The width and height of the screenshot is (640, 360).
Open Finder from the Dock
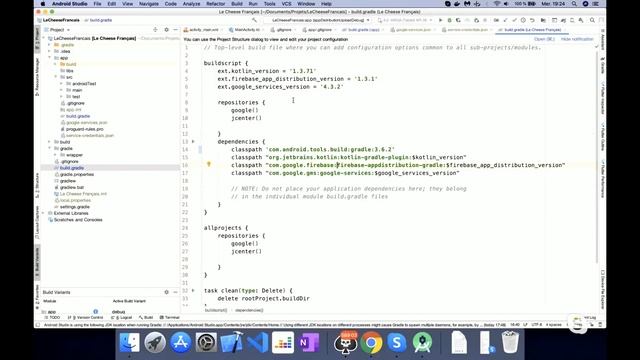pos(129,342)
